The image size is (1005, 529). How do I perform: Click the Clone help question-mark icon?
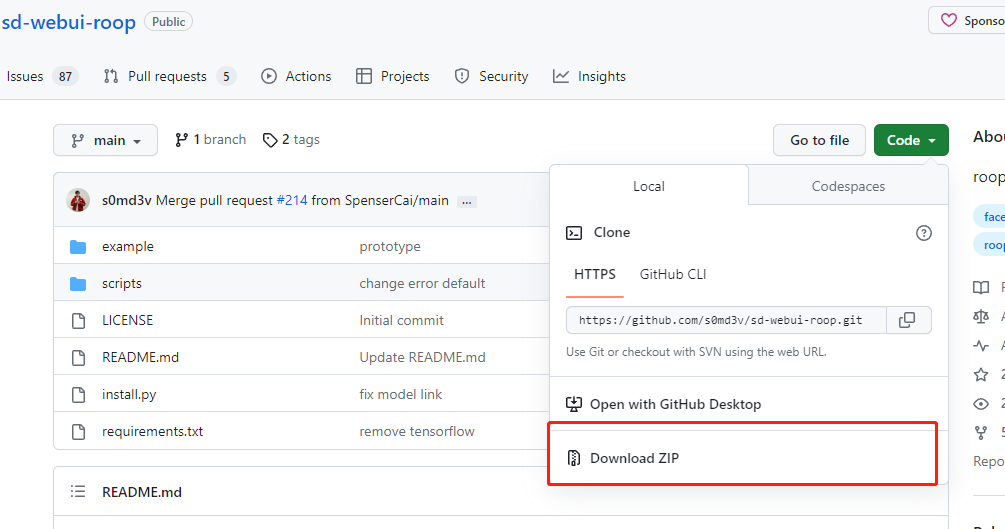pos(924,233)
